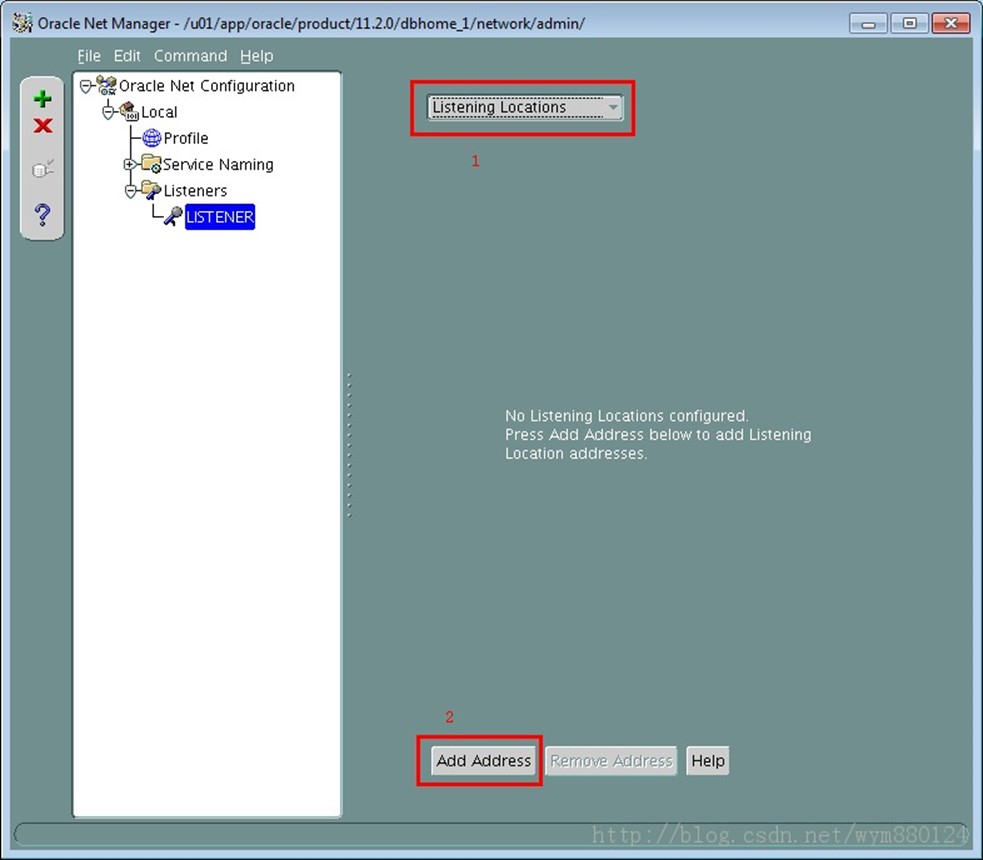Minimize the Oracle Net Manager window
Viewport: 983px width, 860px height.
[868, 24]
